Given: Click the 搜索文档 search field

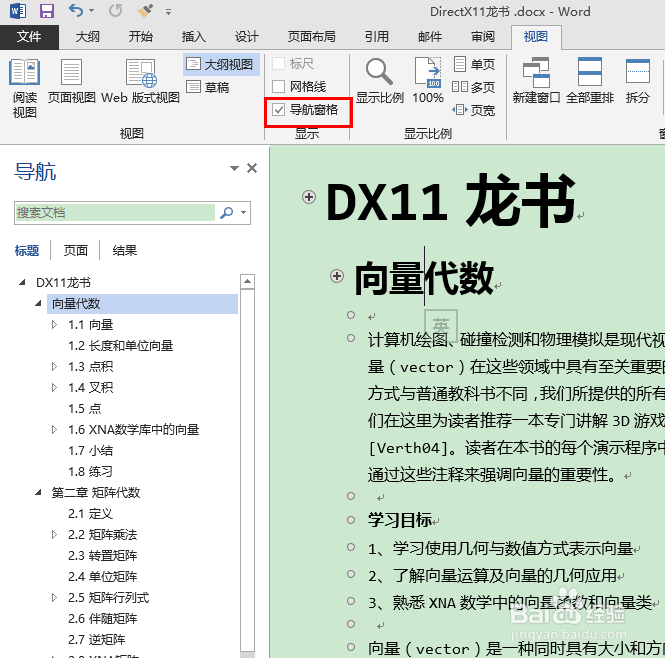Looking at the screenshot, I should (x=115, y=213).
